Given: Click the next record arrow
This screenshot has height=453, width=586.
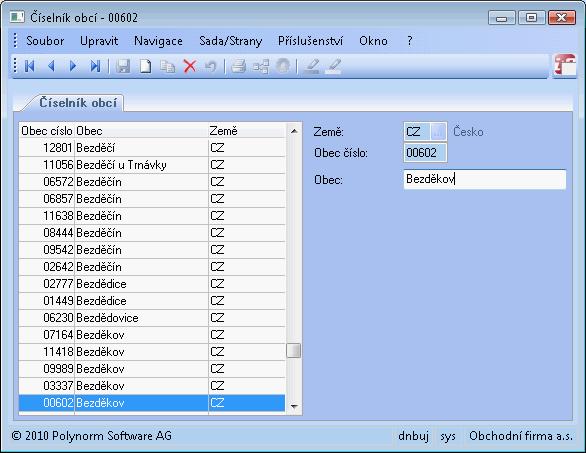Looking at the screenshot, I should [73, 66].
